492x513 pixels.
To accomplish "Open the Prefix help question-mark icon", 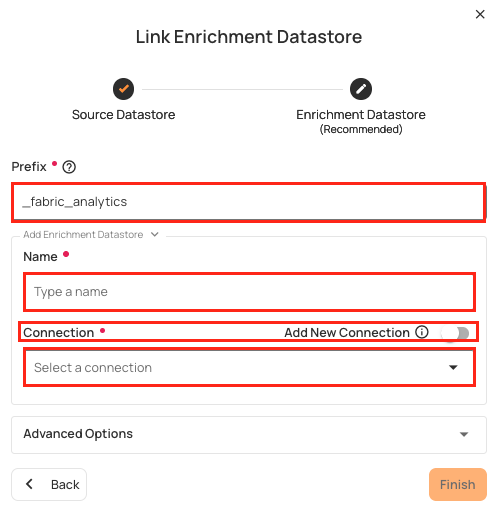I will pos(69,167).
